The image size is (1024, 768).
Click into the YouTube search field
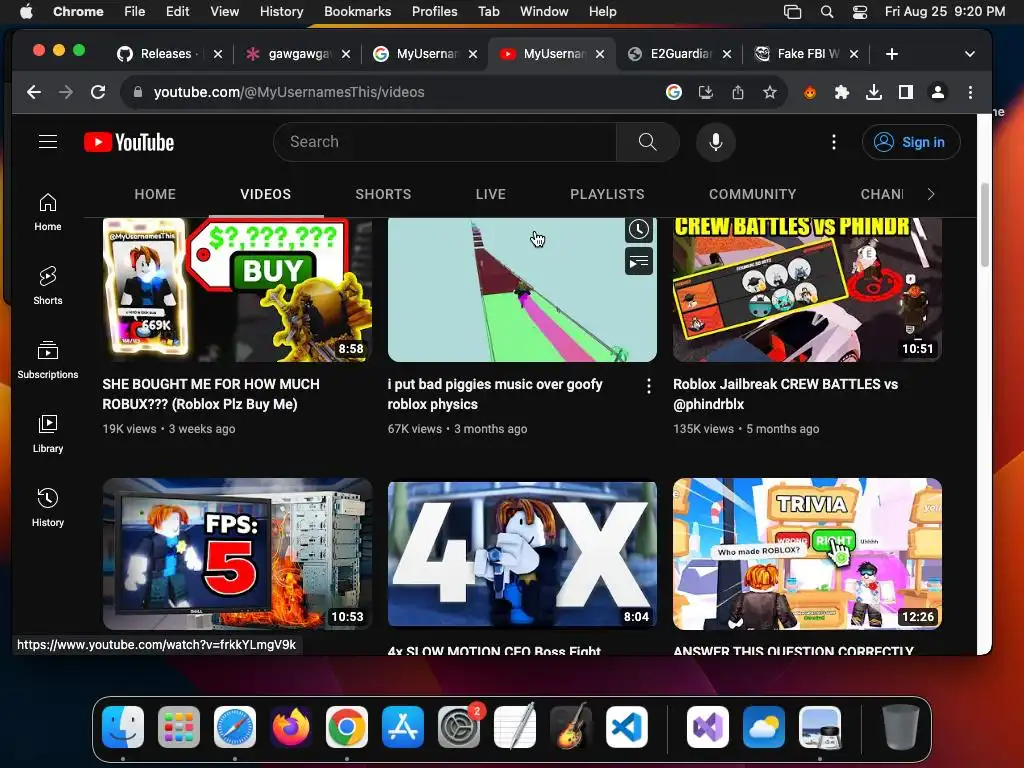(445, 142)
